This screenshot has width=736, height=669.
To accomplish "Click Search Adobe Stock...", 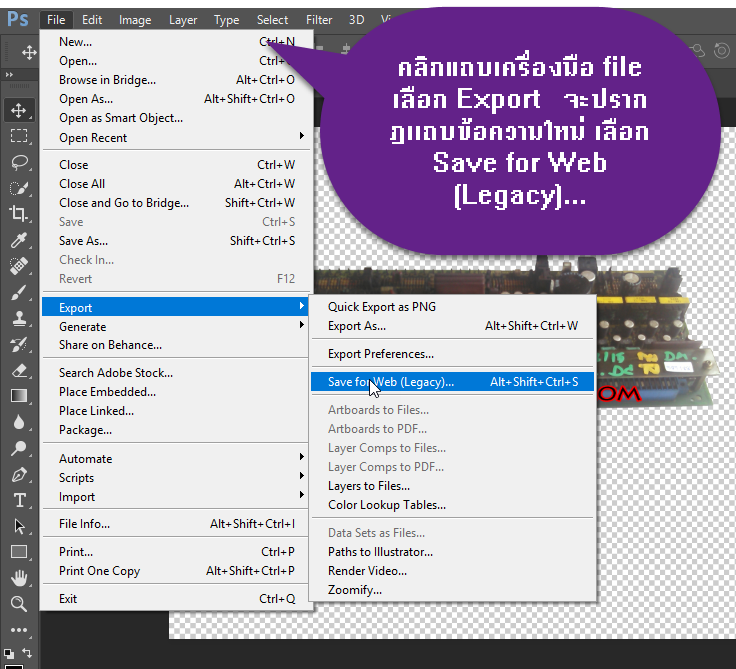I will coord(177,373).
